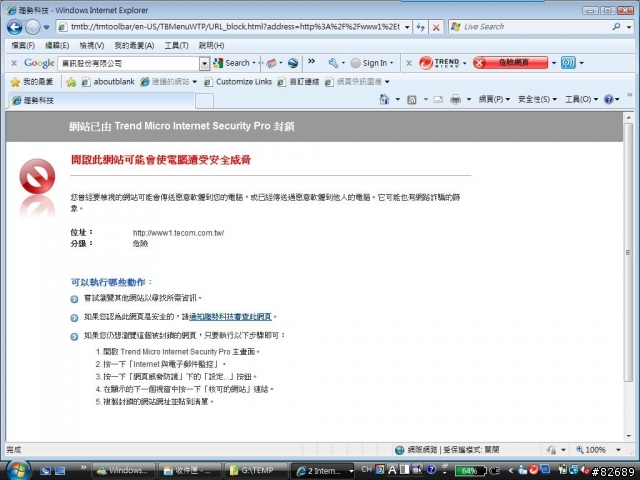640x480 pixels.
Task: Refresh the page with the refresh icon
Action: 420,27
